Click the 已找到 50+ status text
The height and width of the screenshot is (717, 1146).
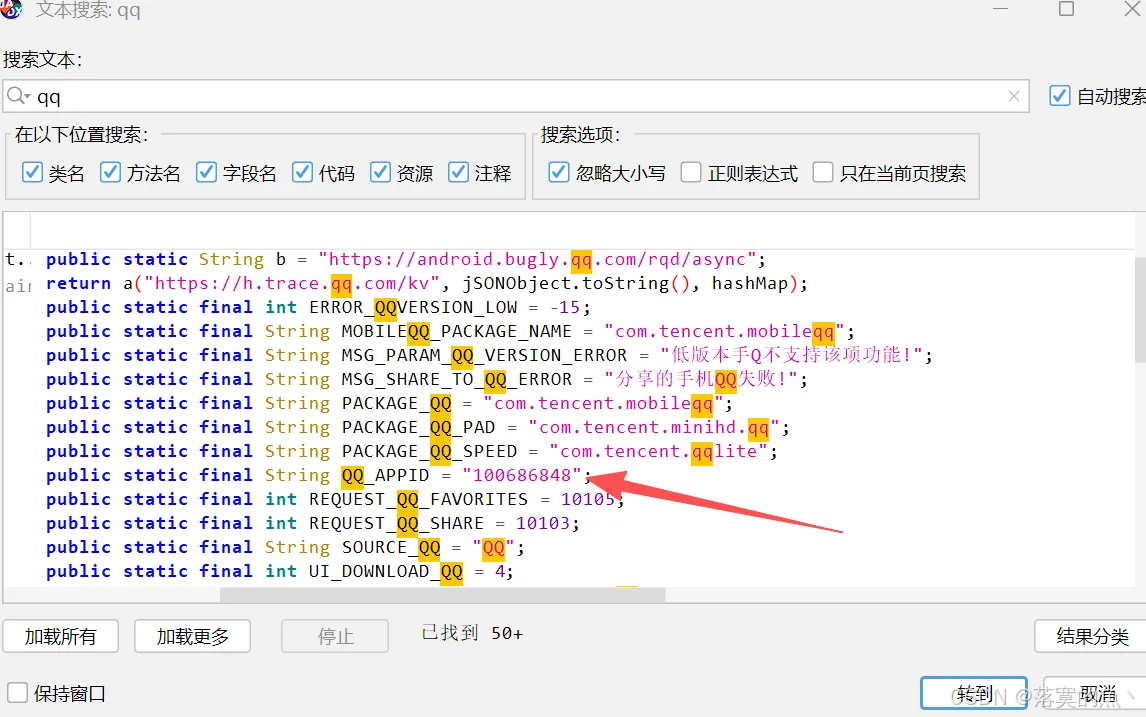pos(472,633)
